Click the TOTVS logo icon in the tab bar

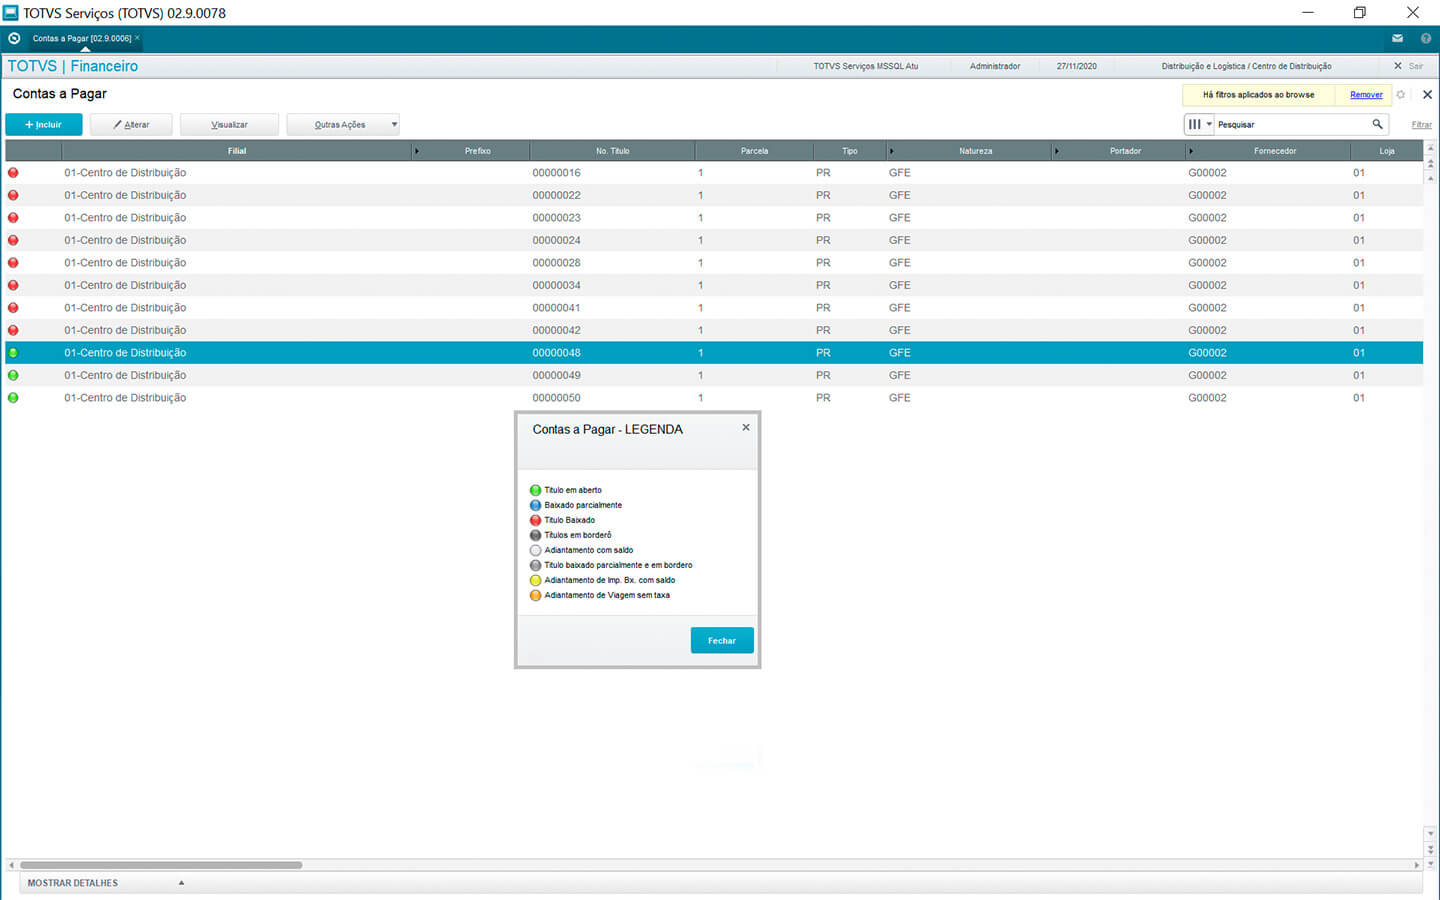14,38
